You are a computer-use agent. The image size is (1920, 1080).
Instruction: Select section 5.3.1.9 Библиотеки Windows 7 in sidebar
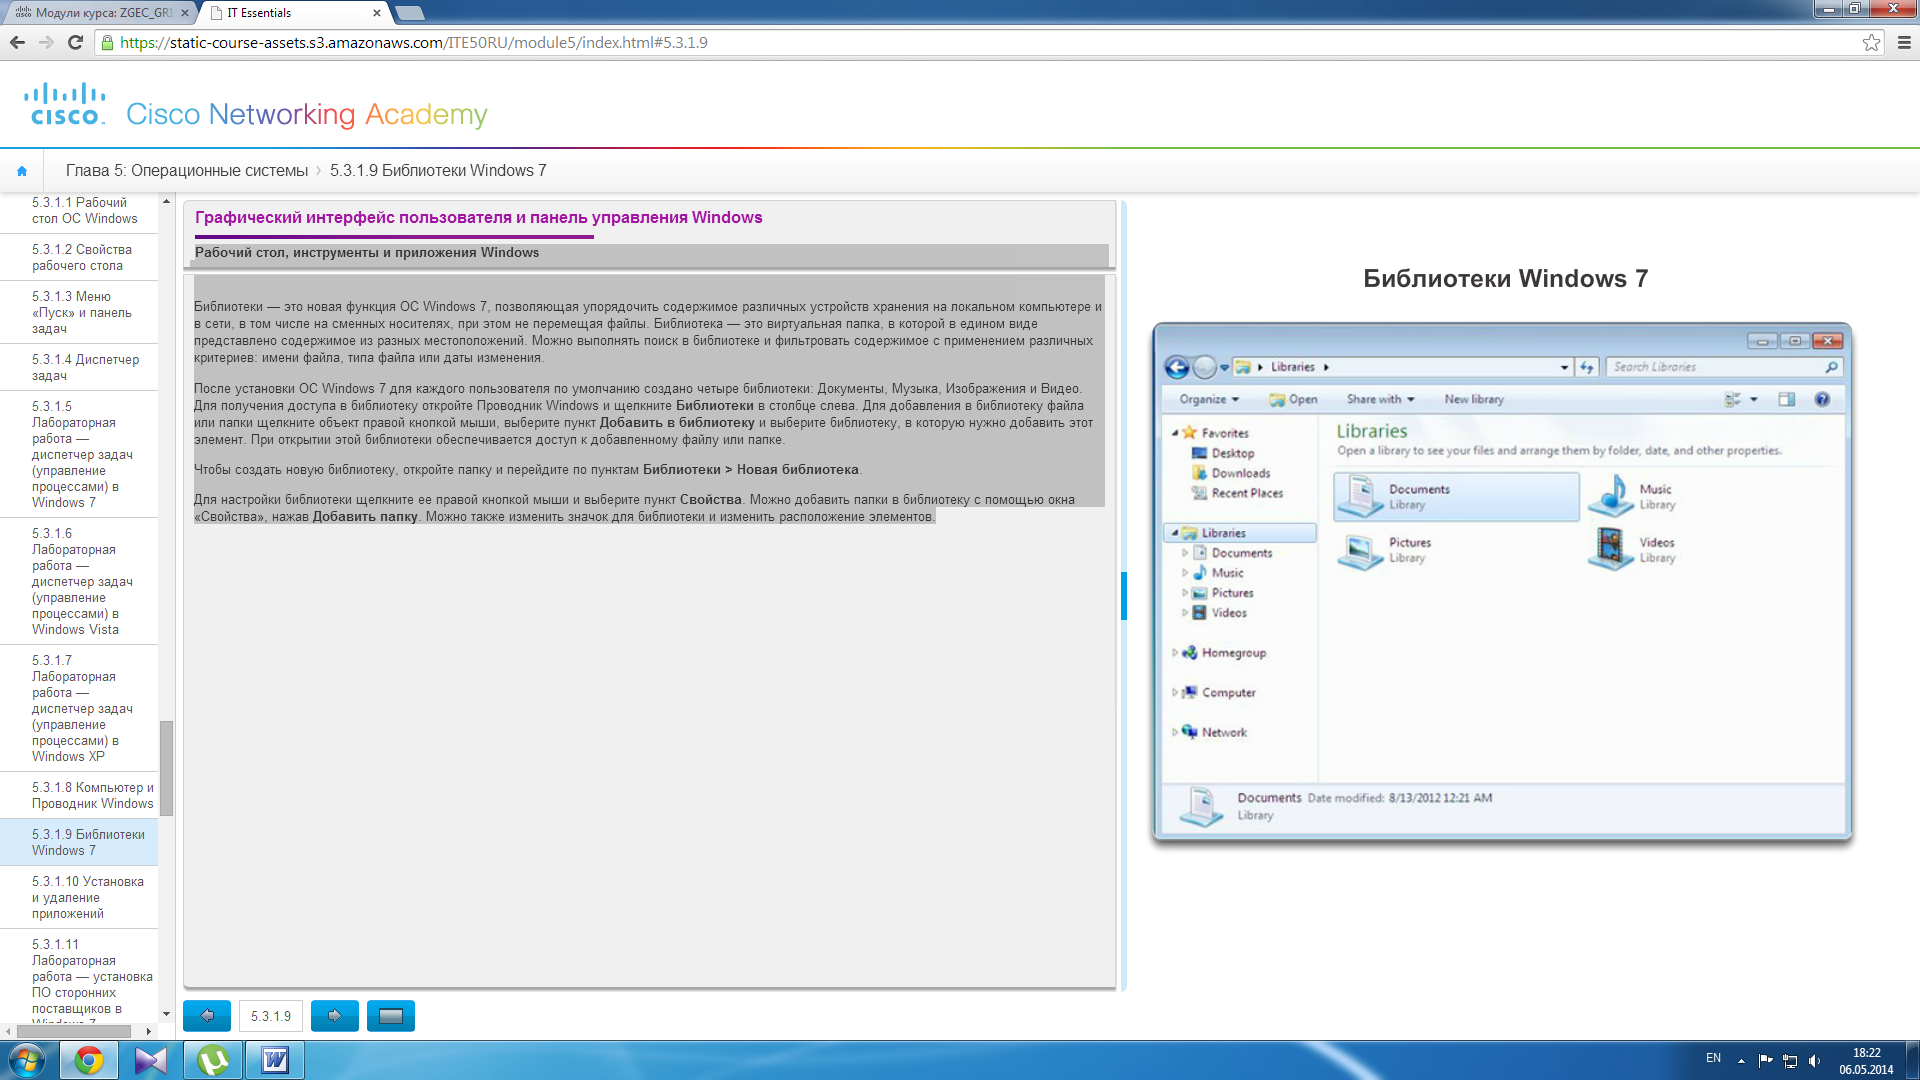point(80,842)
